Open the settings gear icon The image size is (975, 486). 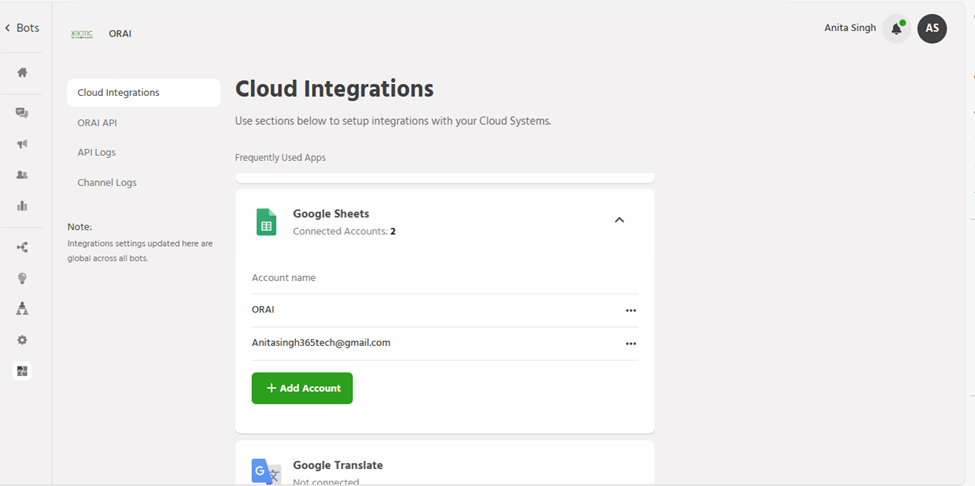pos(22,340)
